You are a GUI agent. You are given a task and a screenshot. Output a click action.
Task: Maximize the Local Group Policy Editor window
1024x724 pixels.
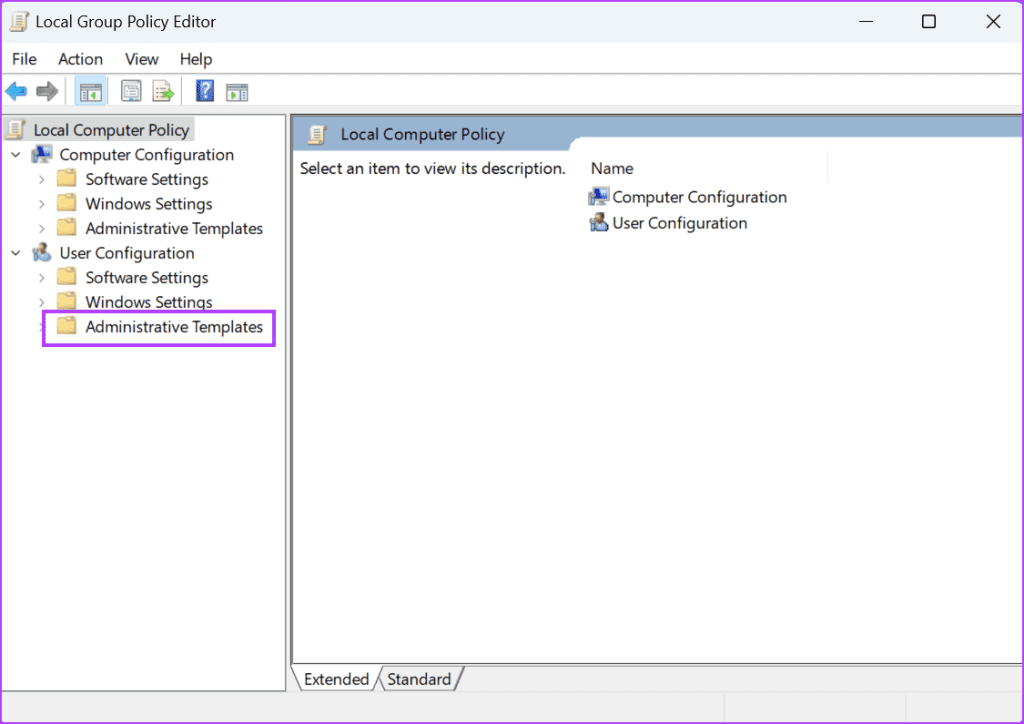929,22
